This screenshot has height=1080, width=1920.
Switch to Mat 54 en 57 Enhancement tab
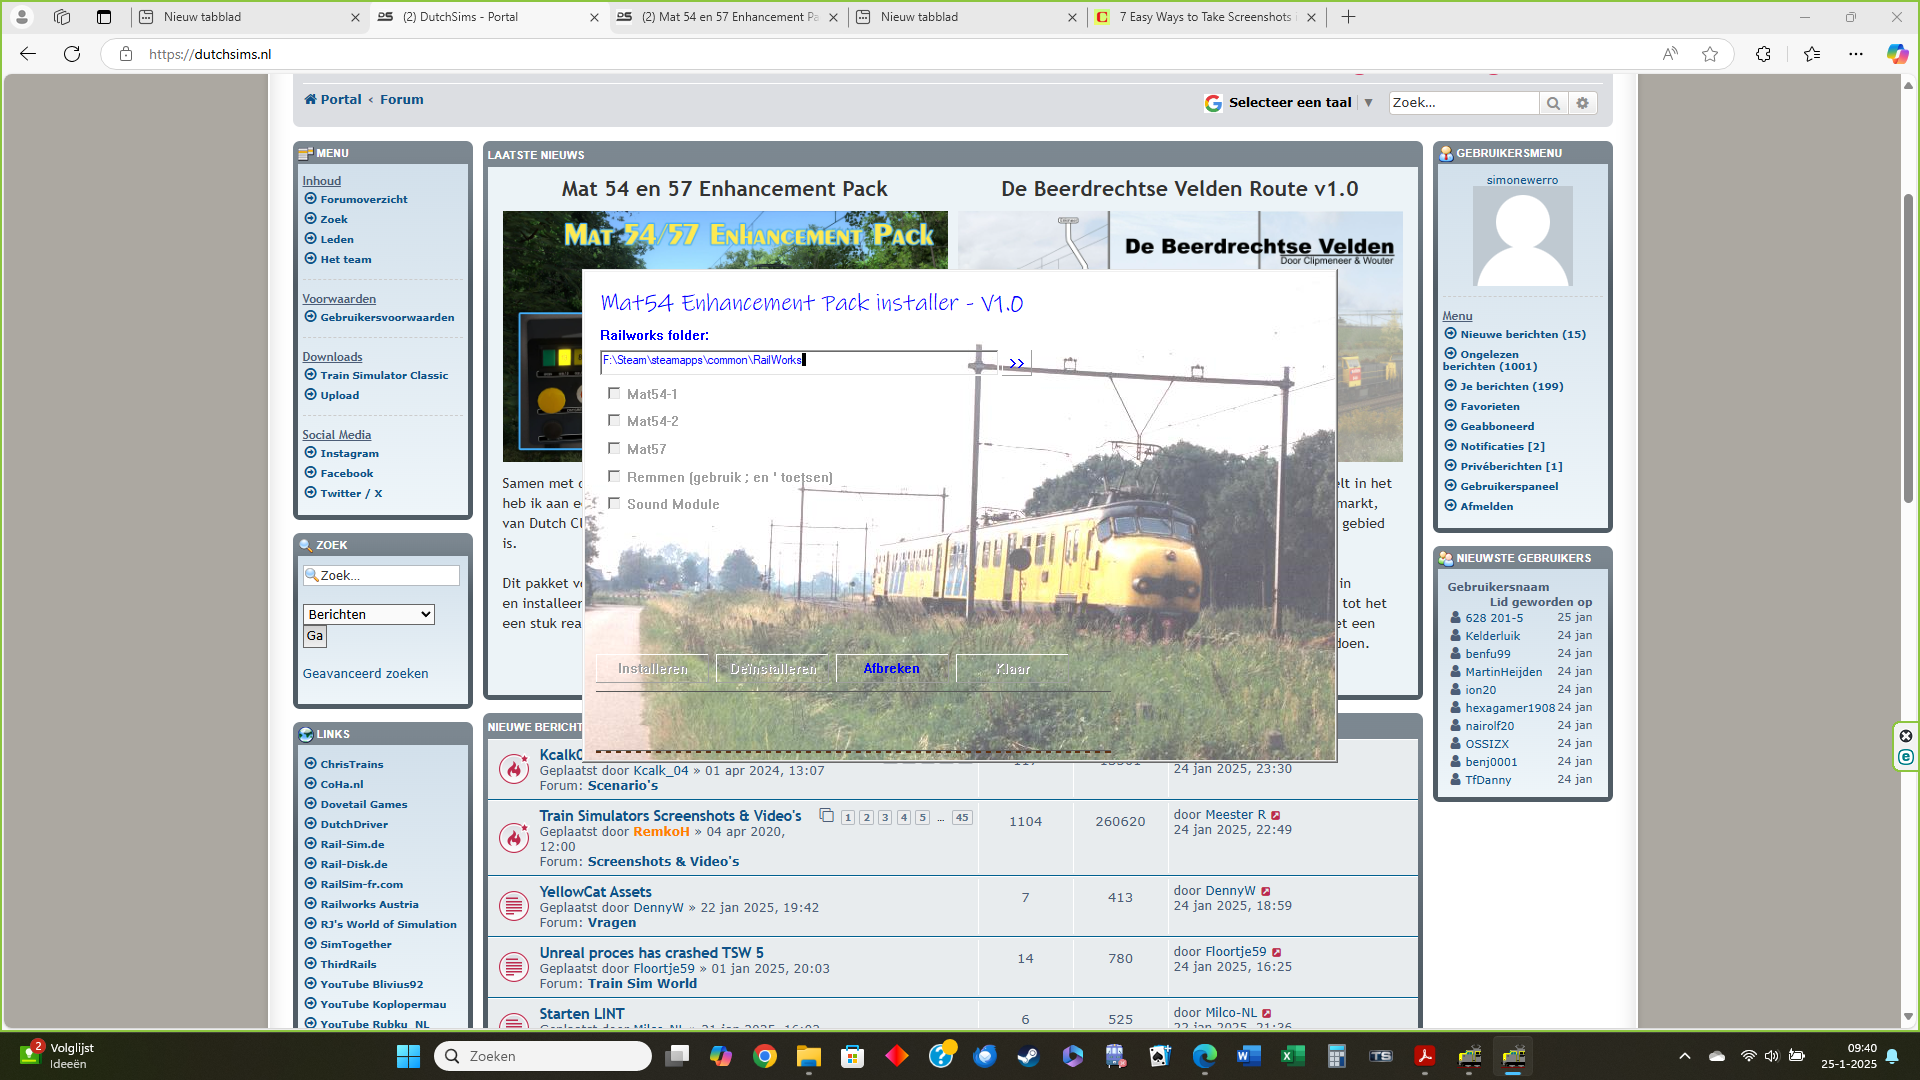[x=729, y=17]
